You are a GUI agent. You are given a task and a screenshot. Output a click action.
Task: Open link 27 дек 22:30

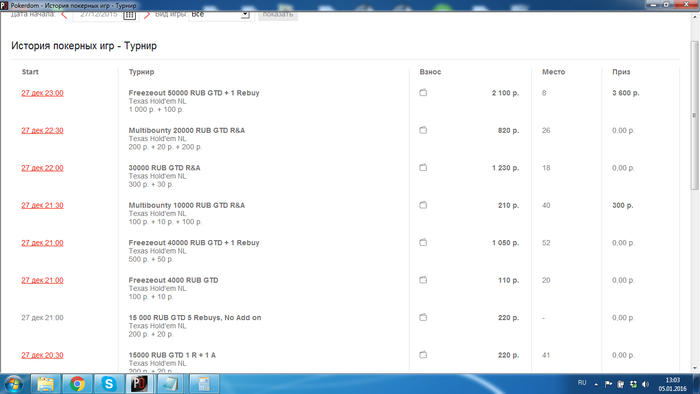[x=42, y=130]
